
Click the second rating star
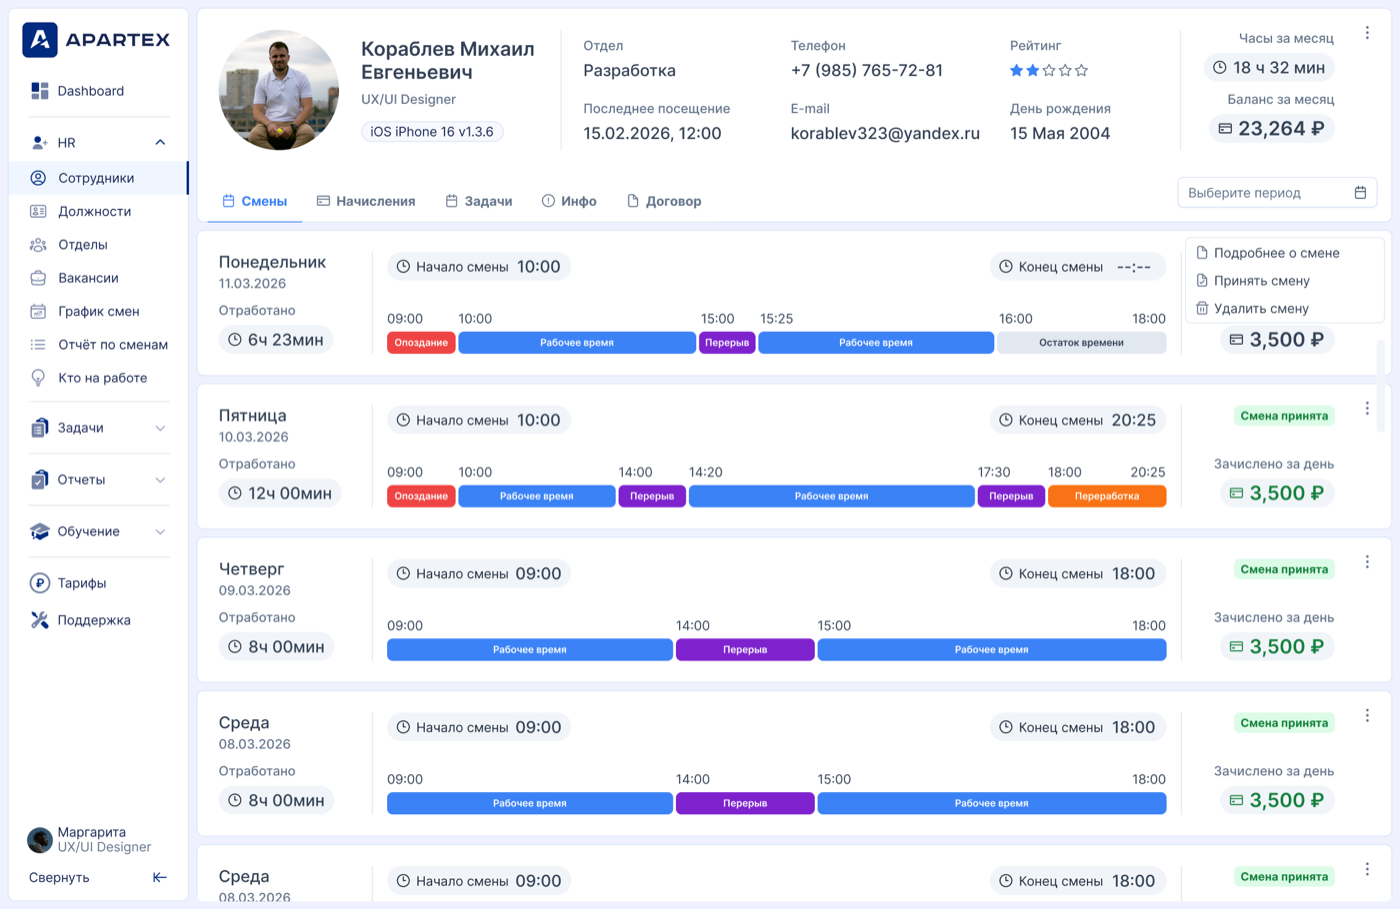coord(1033,71)
